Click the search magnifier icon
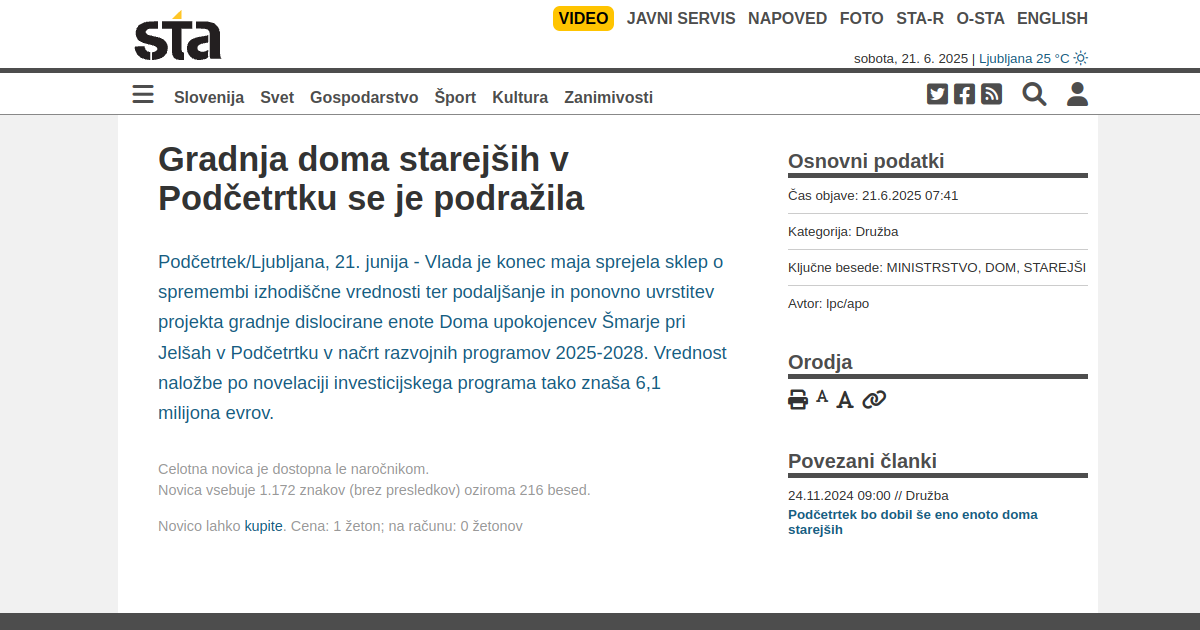 click(1034, 94)
